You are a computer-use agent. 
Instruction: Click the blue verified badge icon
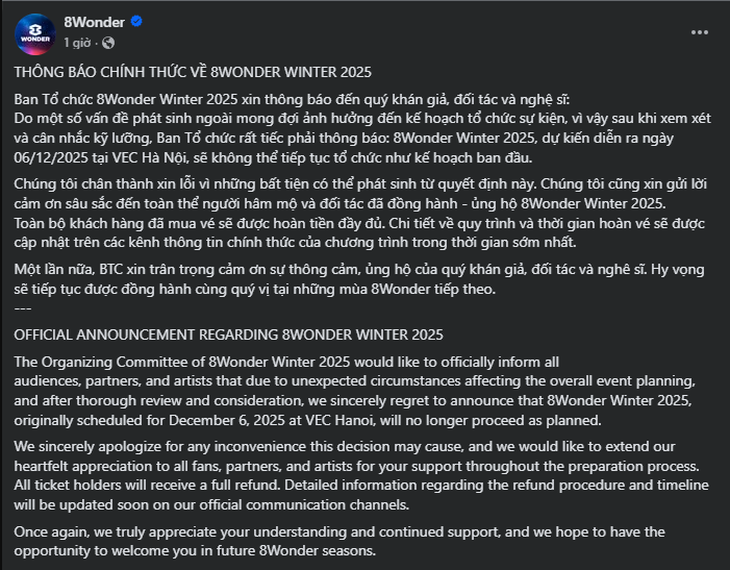coord(137,24)
